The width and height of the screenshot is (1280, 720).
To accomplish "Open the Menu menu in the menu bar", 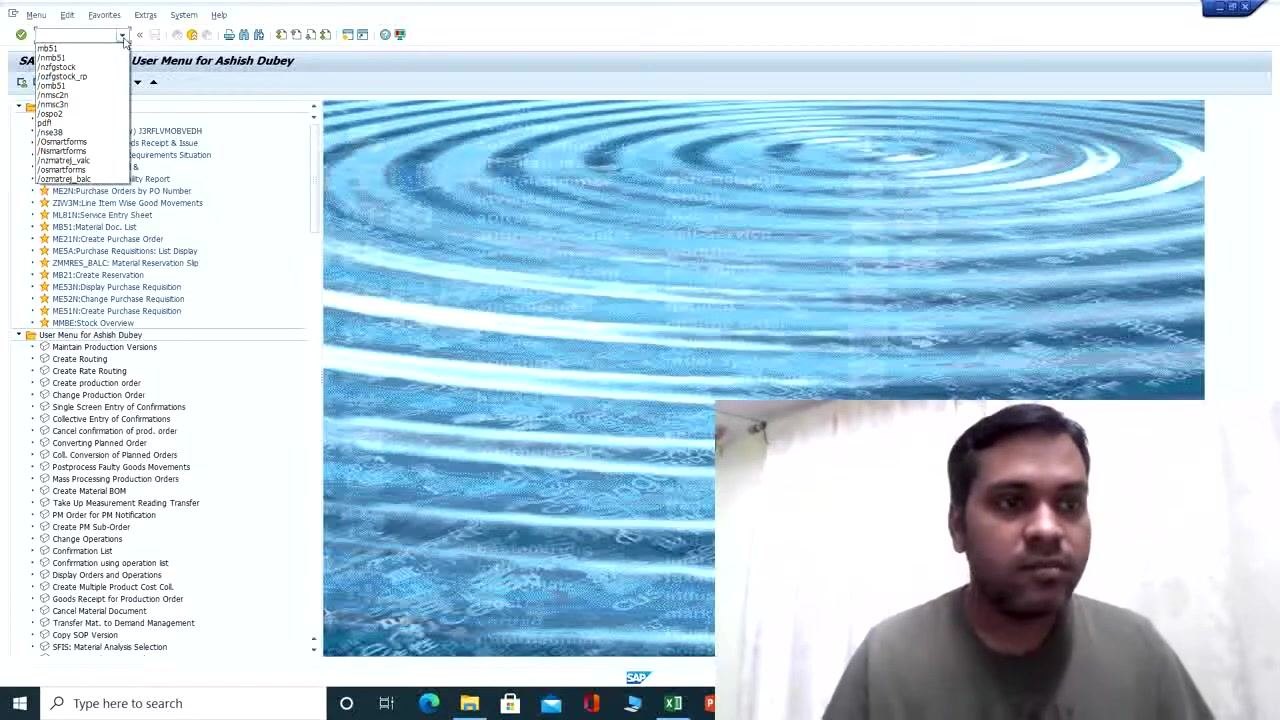I will point(36,15).
